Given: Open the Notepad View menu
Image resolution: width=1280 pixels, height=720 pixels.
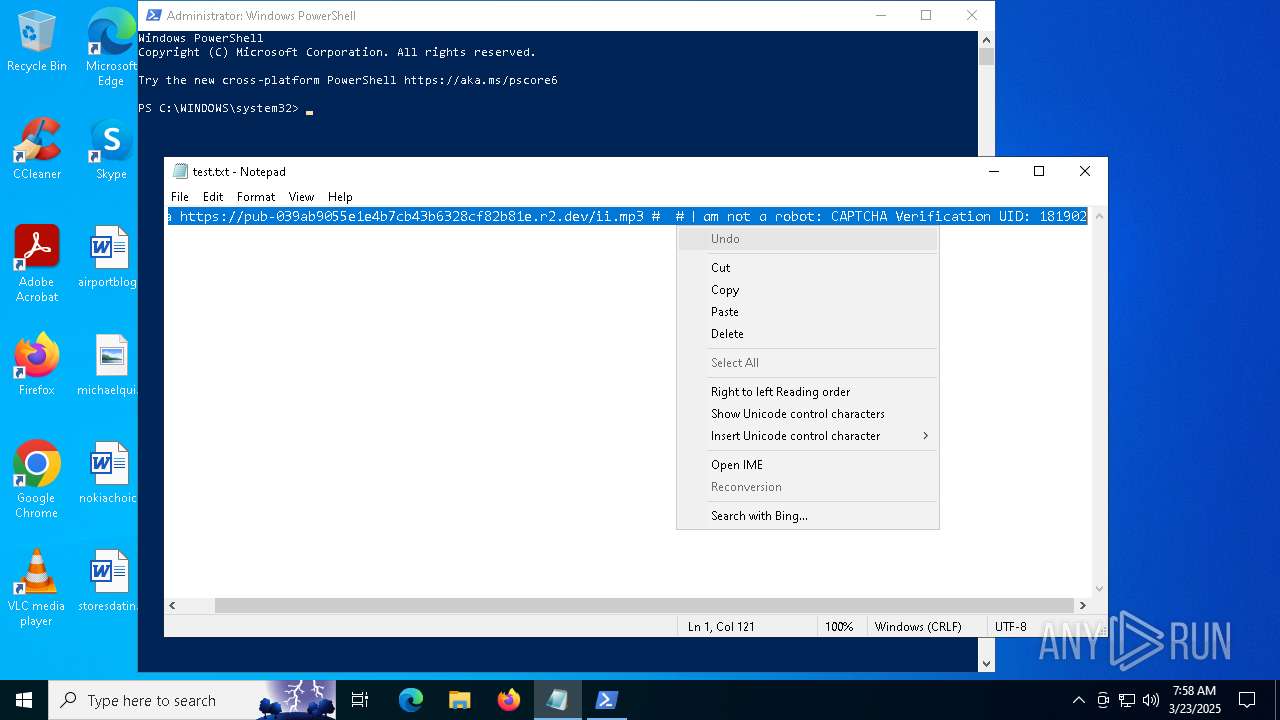Looking at the screenshot, I should (x=301, y=197).
